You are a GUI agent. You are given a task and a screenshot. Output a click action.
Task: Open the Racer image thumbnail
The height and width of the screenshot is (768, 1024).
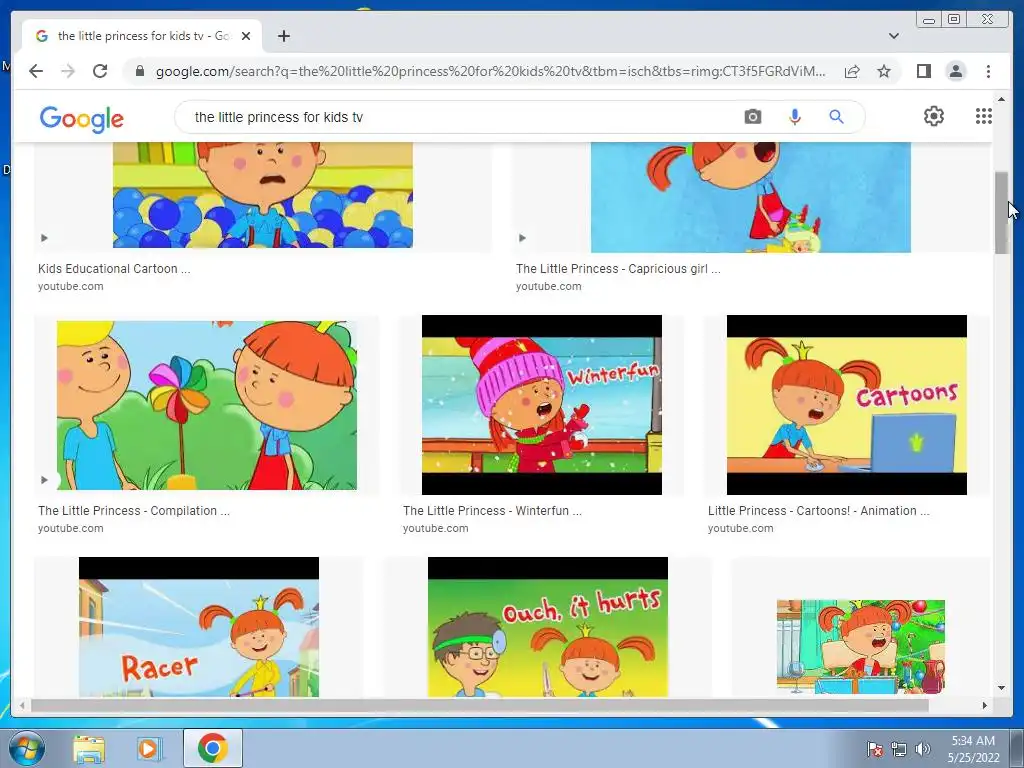coord(199,627)
